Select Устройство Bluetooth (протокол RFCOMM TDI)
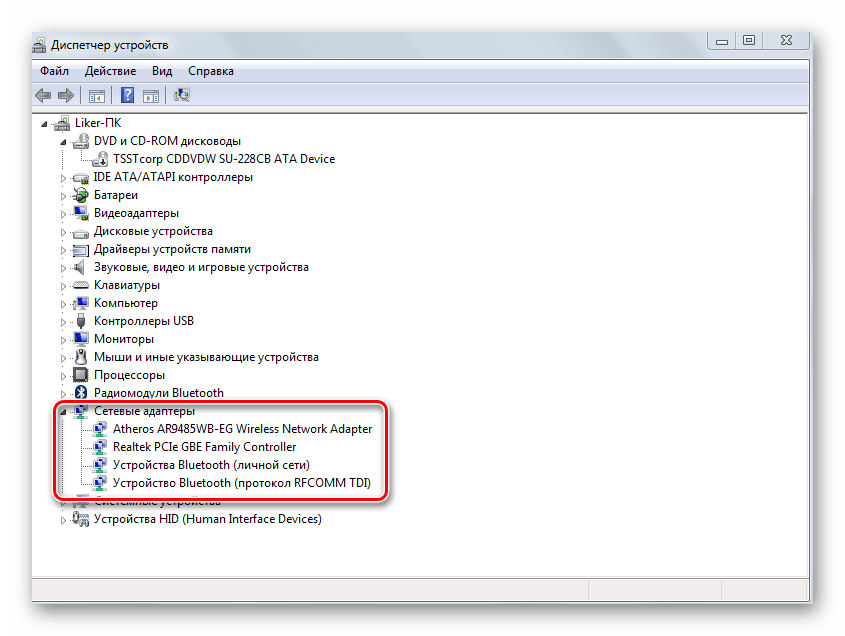 pos(242,483)
